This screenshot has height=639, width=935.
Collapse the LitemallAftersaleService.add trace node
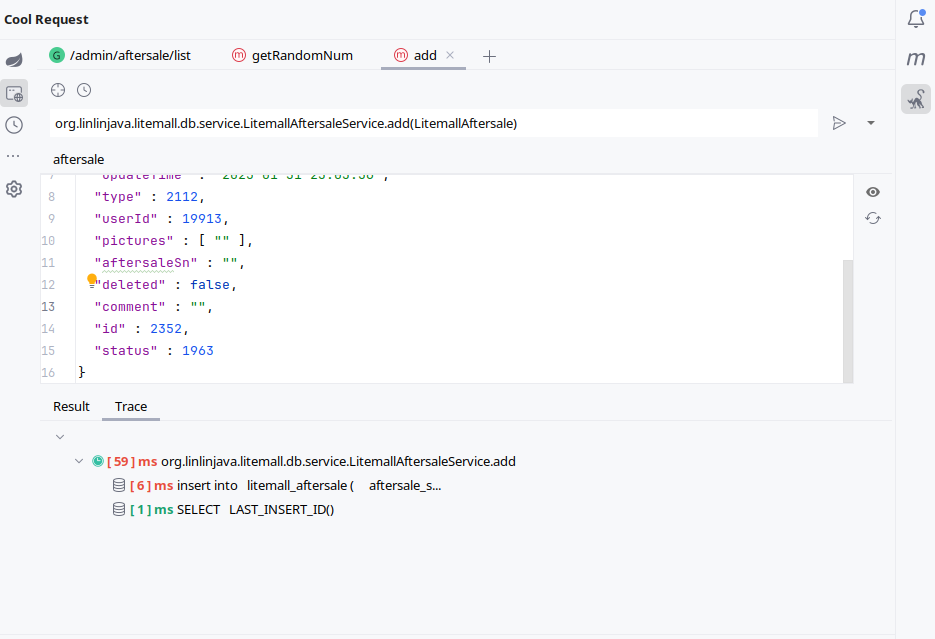(x=79, y=462)
